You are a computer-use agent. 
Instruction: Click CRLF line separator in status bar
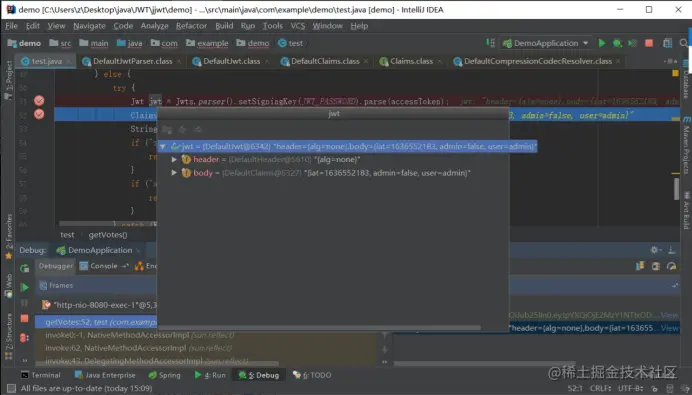[x=601, y=388]
